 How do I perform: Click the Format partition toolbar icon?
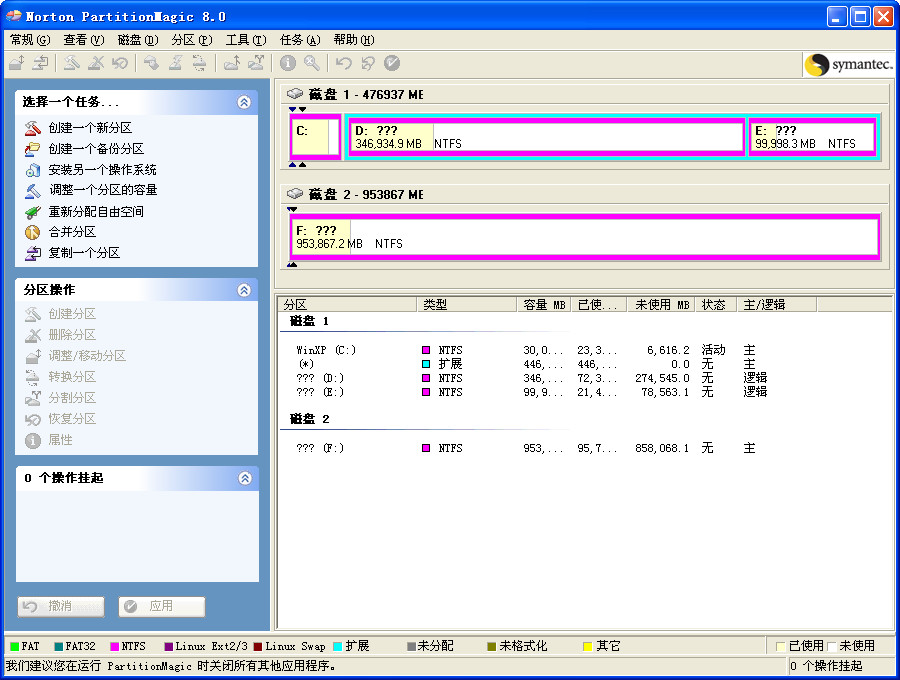[175, 63]
